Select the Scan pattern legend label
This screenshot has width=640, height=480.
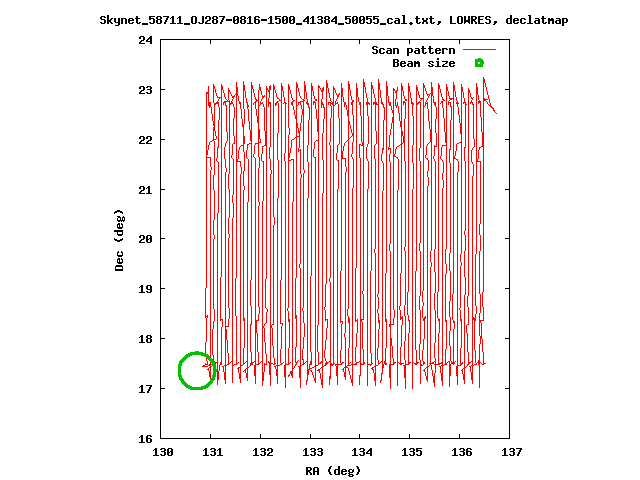[413, 50]
